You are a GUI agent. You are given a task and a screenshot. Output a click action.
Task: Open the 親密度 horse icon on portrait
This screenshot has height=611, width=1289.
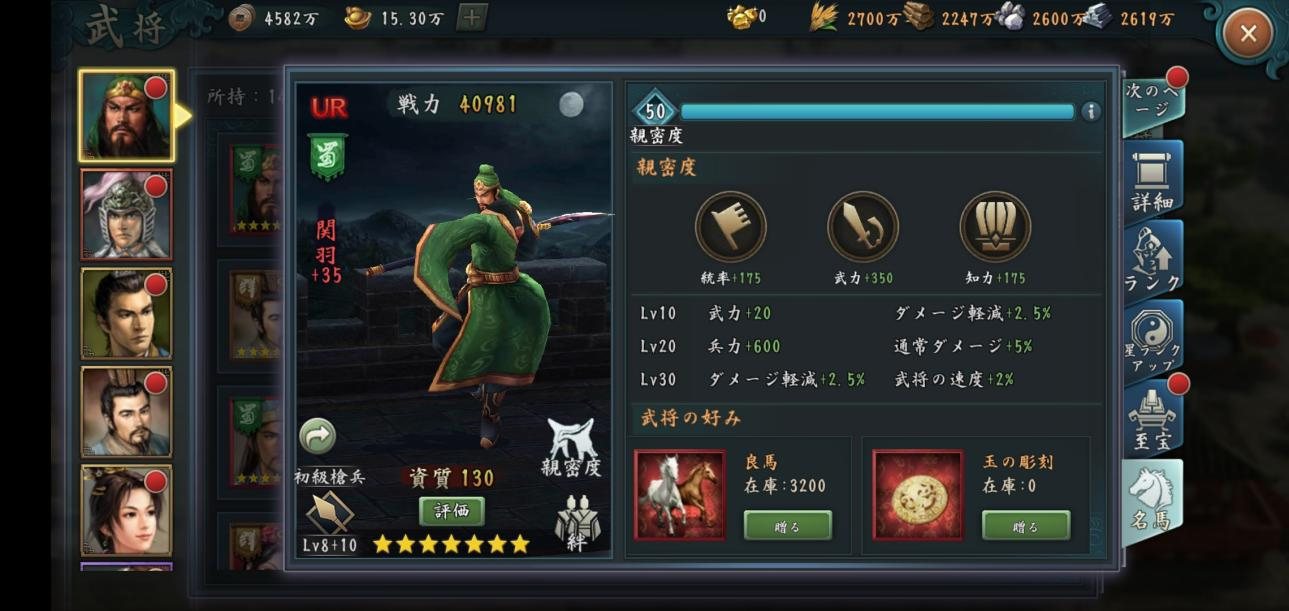point(572,447)
